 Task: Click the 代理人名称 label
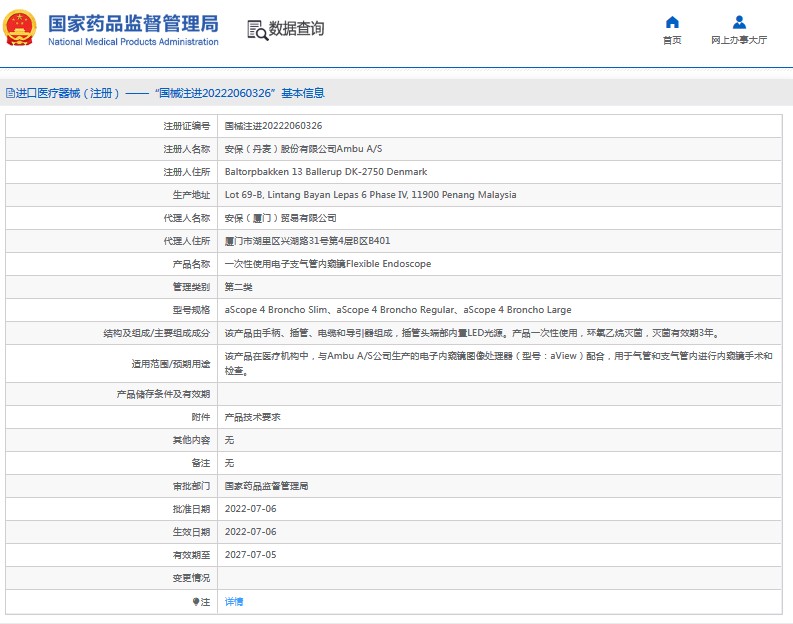[187, 218]
